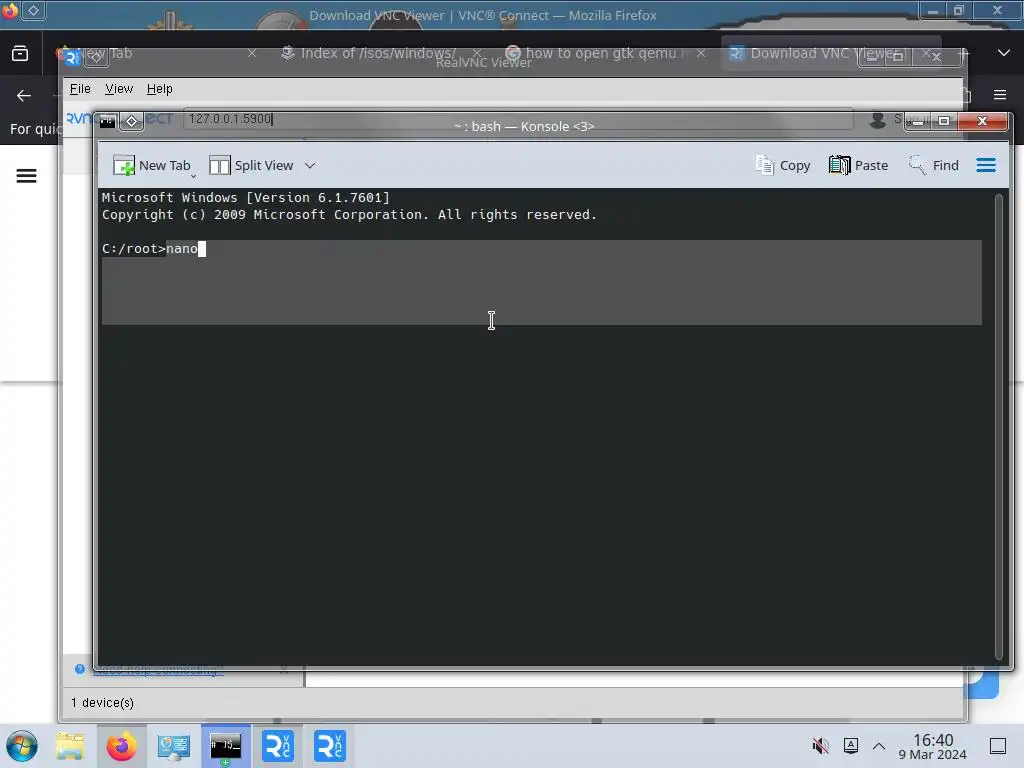Expand hidden system tray icons arrow
Image resolution: width=1024 pixels, height=768 pixels.
(x=879, y=746)
